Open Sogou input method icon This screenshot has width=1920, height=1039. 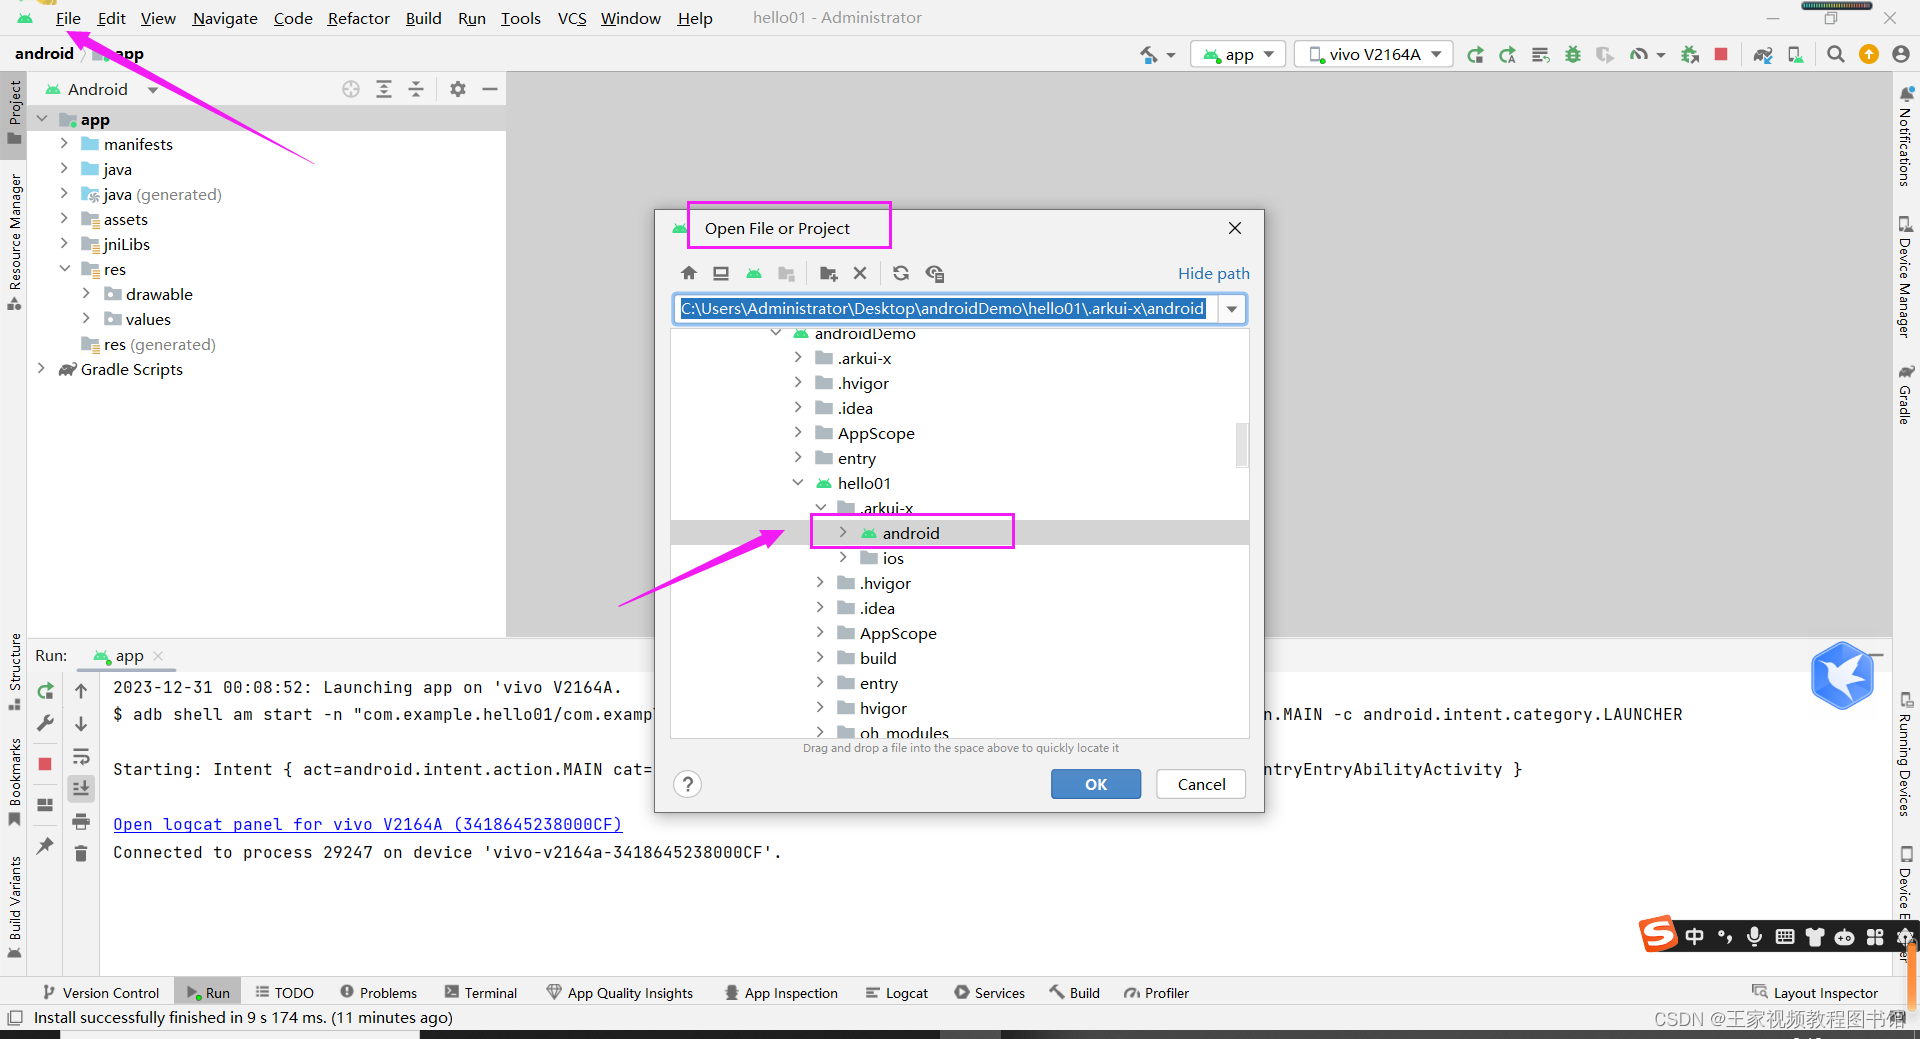point(1658,935)
